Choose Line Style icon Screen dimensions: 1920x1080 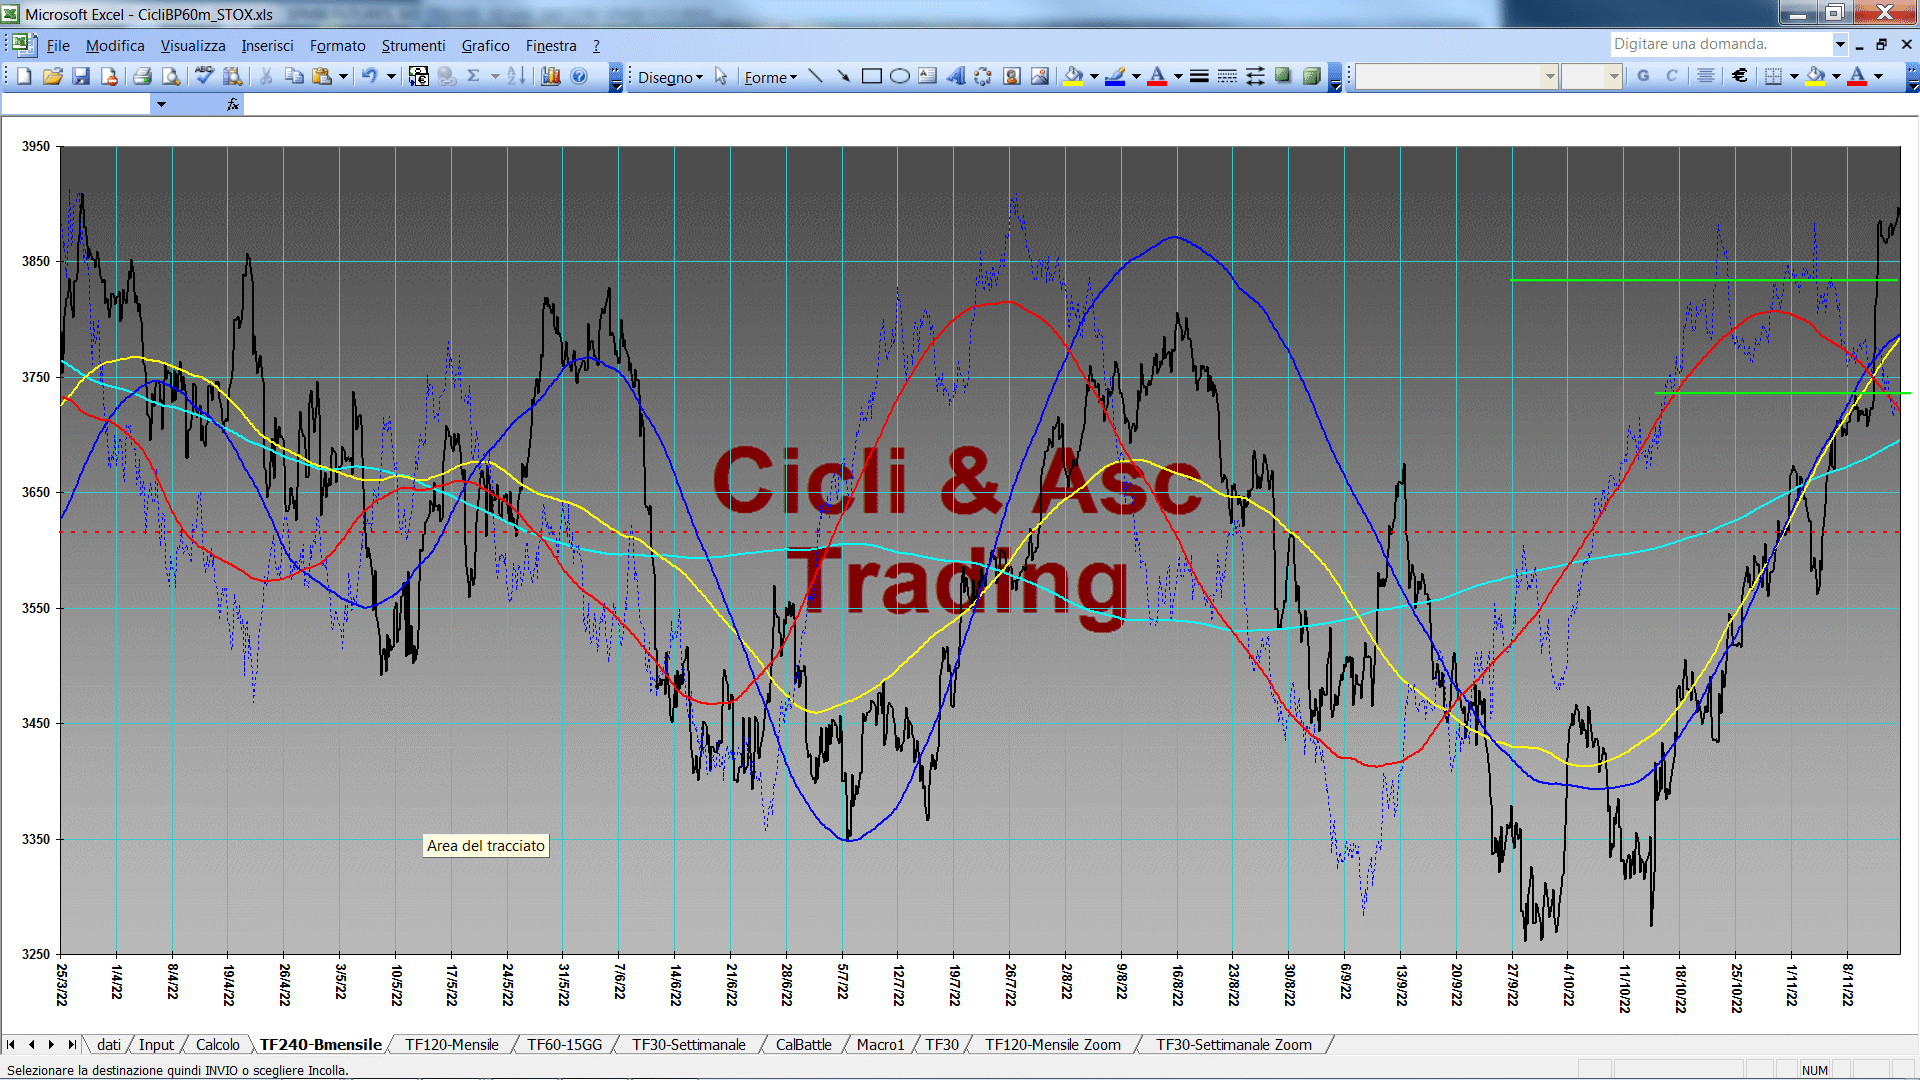pos(1199,76)
